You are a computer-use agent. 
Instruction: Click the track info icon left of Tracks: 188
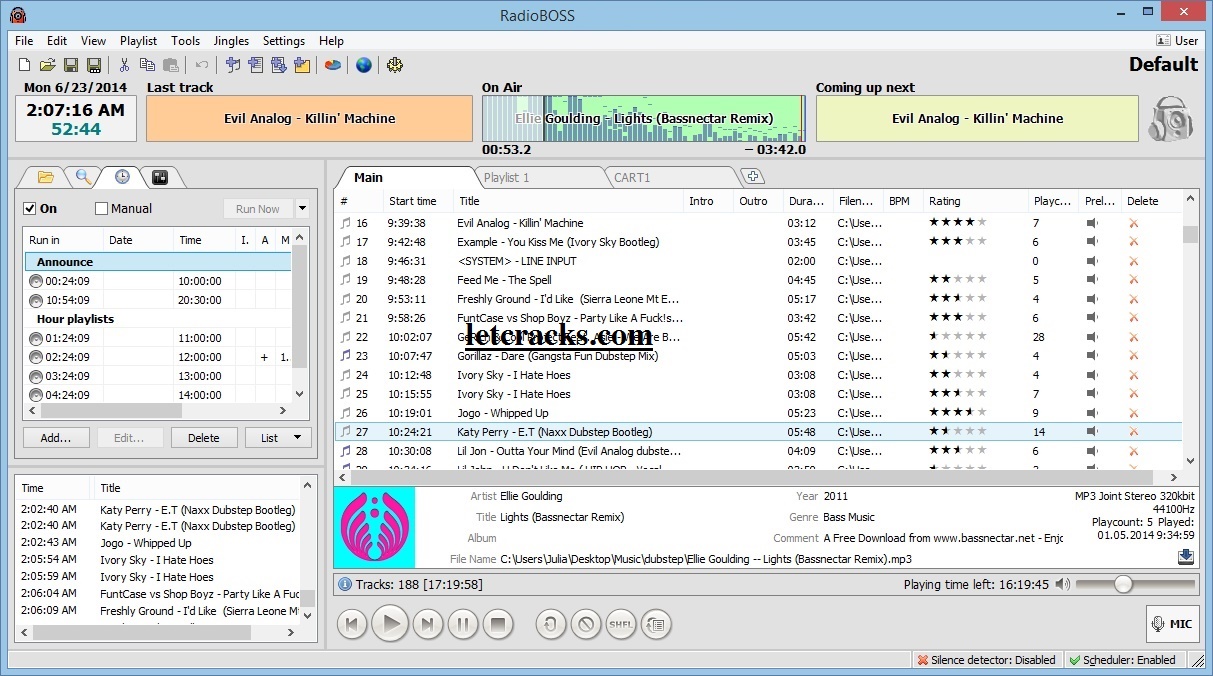345,584
